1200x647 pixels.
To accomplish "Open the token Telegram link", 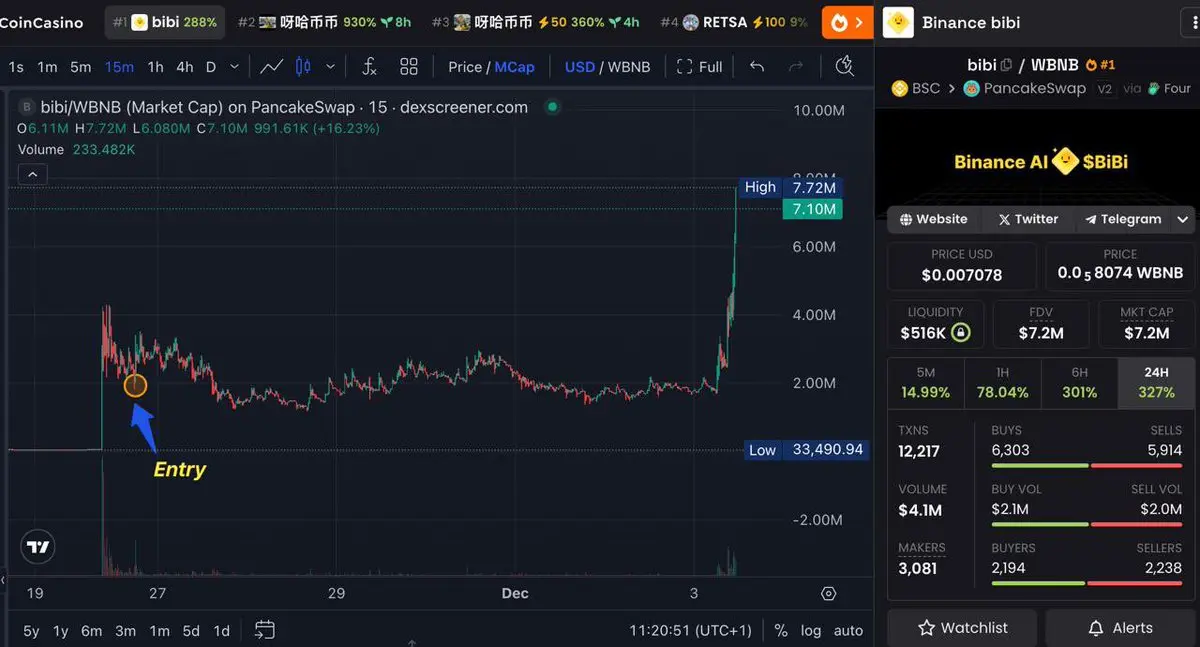I will pos(1123,219).
